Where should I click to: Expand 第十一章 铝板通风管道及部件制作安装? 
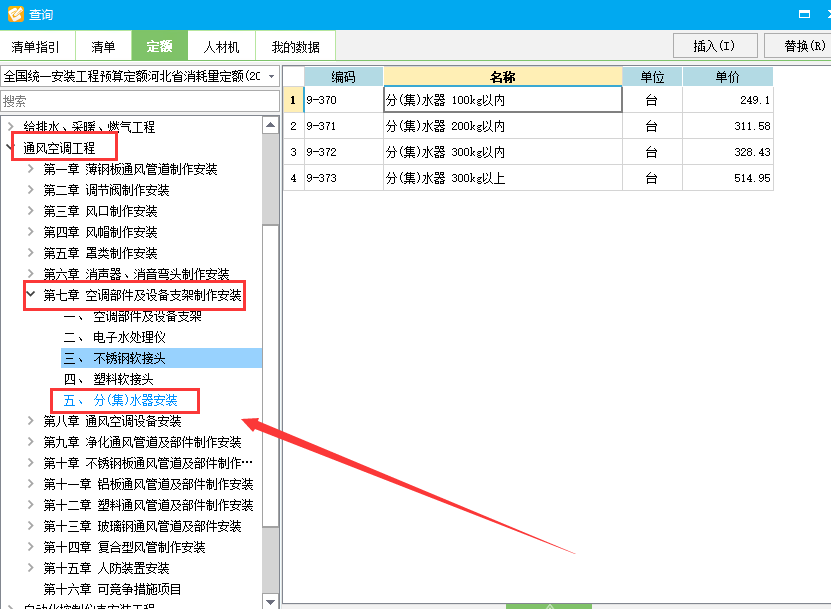pyautogui.click(x=31, y=483)
